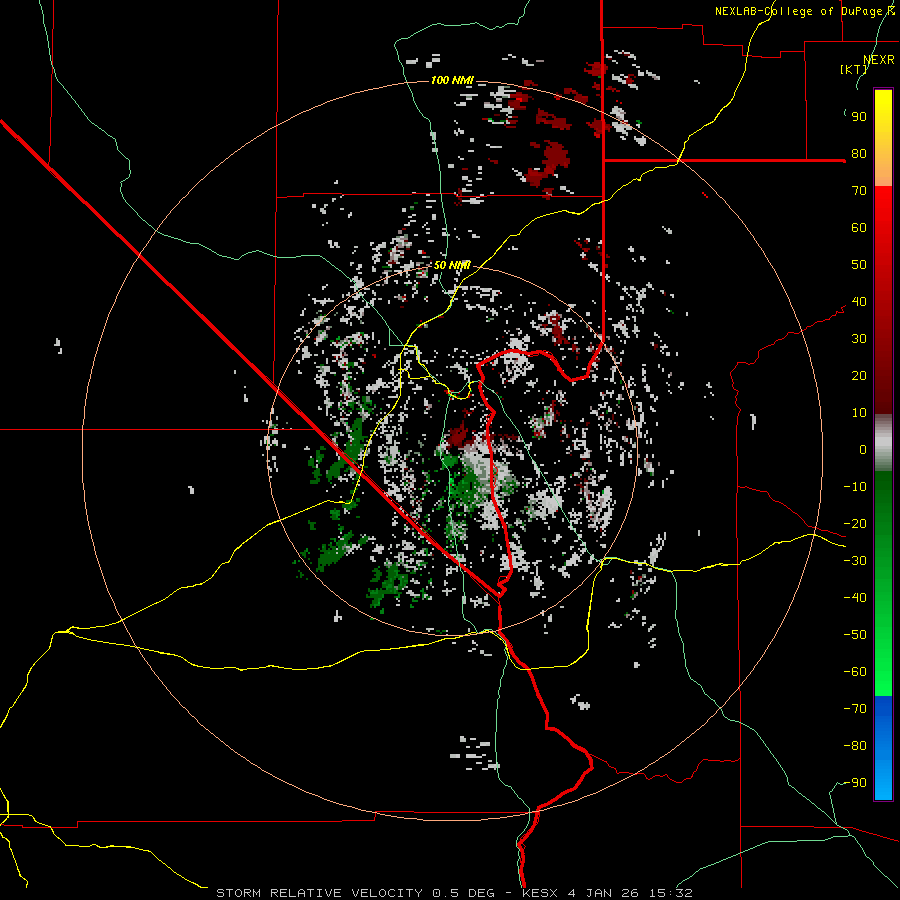Click the 90 value on the velocity scale
The image size is (900, 900).
point(859,117)
